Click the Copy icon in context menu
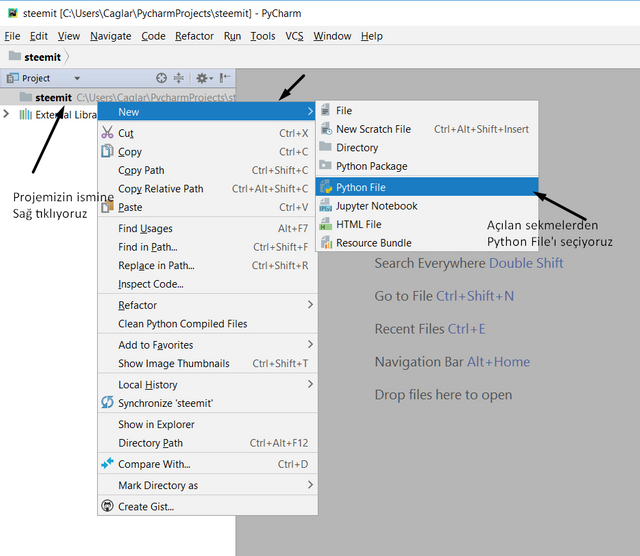This screenshot has height=556, width=640. tap(107, 151)
